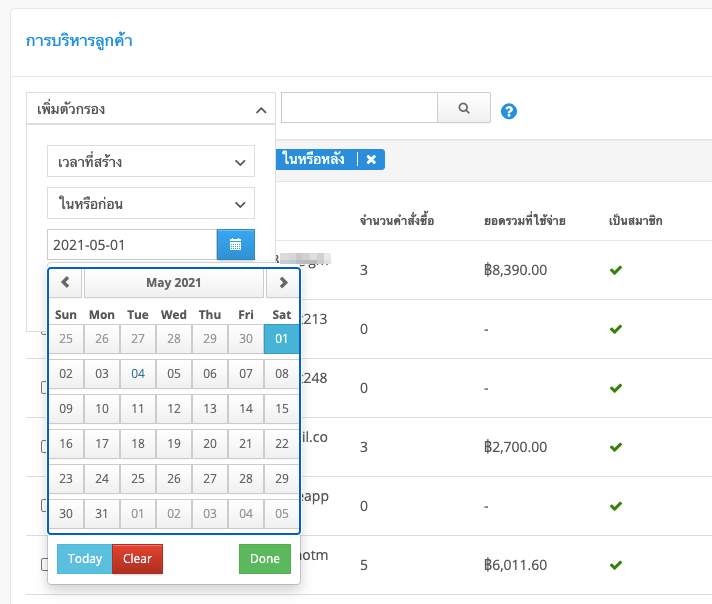
Task: Click the ฿8,390.00 amount cell
Action: click(x=515, y=270)
